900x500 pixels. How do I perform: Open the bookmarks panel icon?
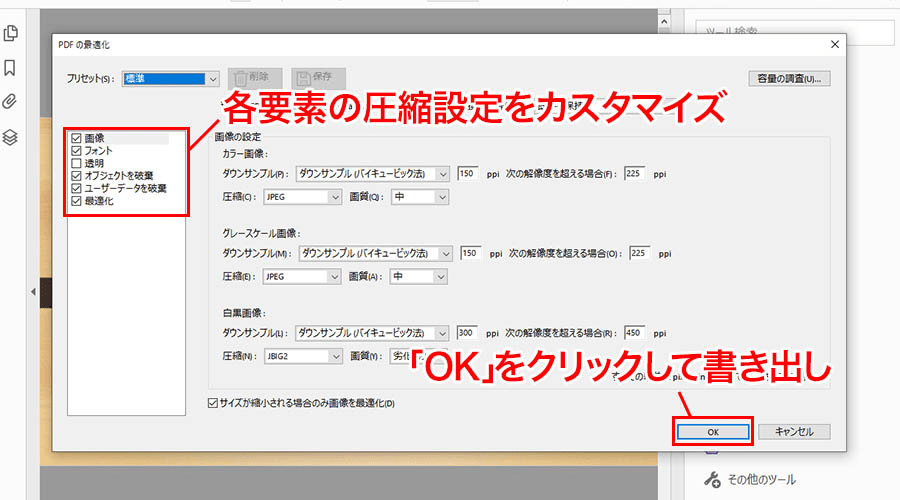click(10, 68)
